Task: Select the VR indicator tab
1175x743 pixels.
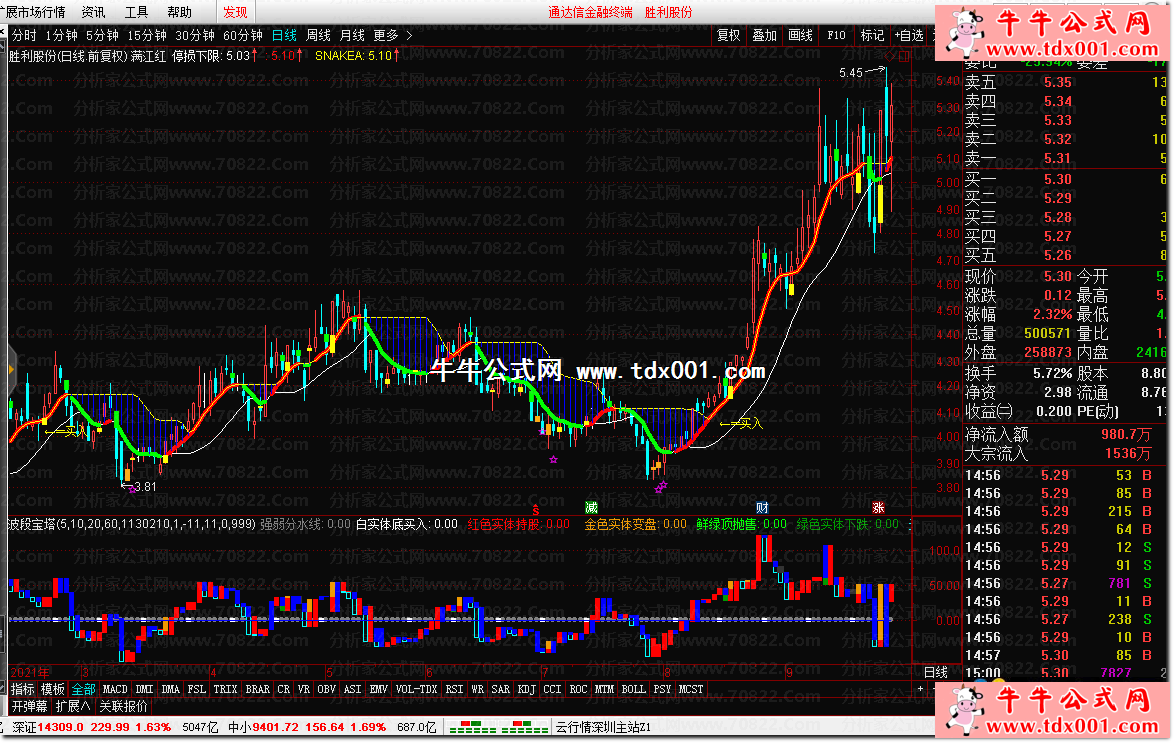Action: pos(303,689)
